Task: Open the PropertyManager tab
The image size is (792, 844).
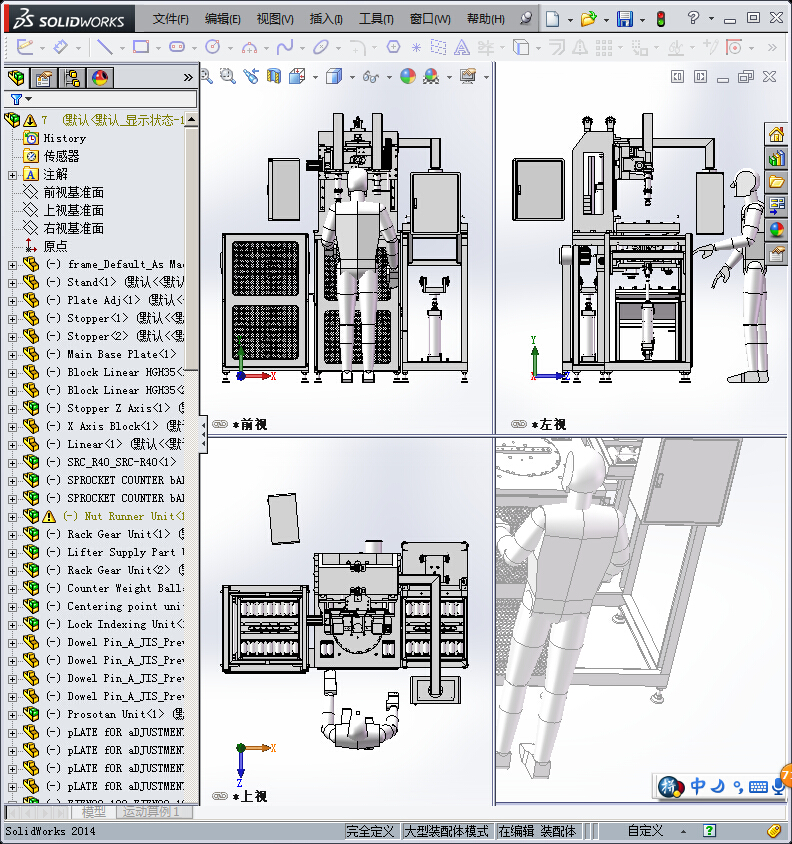Action: pos(44,78)
